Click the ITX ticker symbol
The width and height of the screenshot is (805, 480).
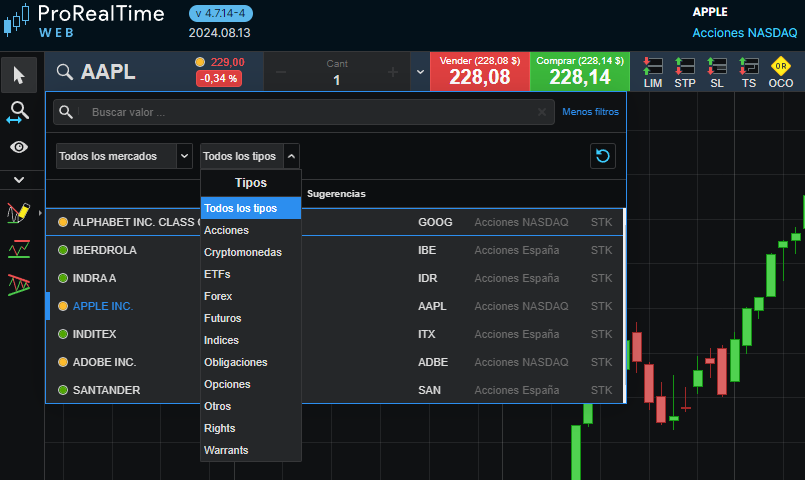click(426, 334)
